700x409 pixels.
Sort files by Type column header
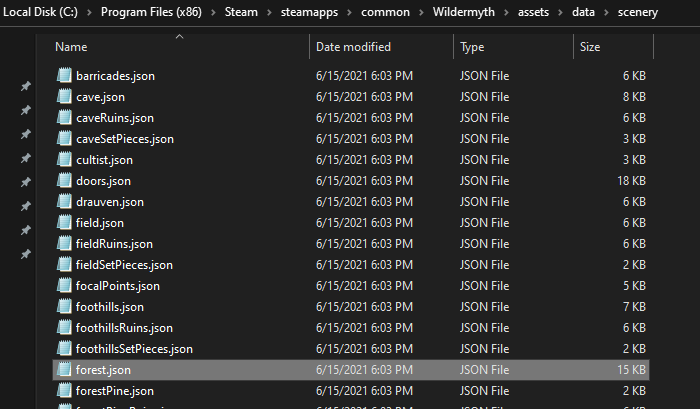point(472,47)
